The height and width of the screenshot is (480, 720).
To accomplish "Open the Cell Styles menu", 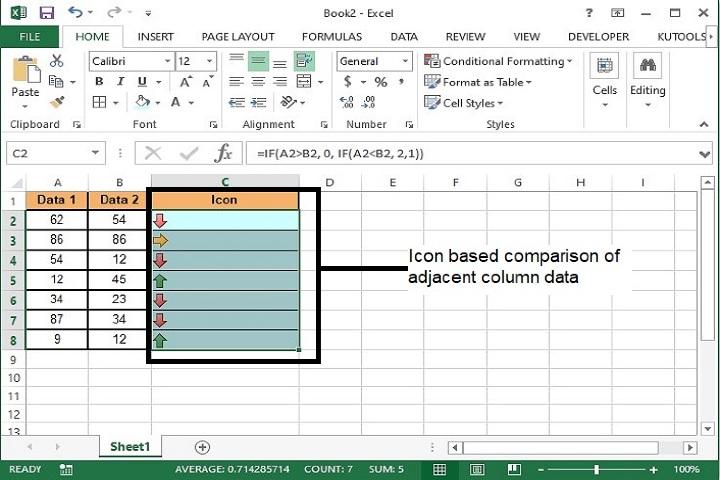I will click(463, 103).
